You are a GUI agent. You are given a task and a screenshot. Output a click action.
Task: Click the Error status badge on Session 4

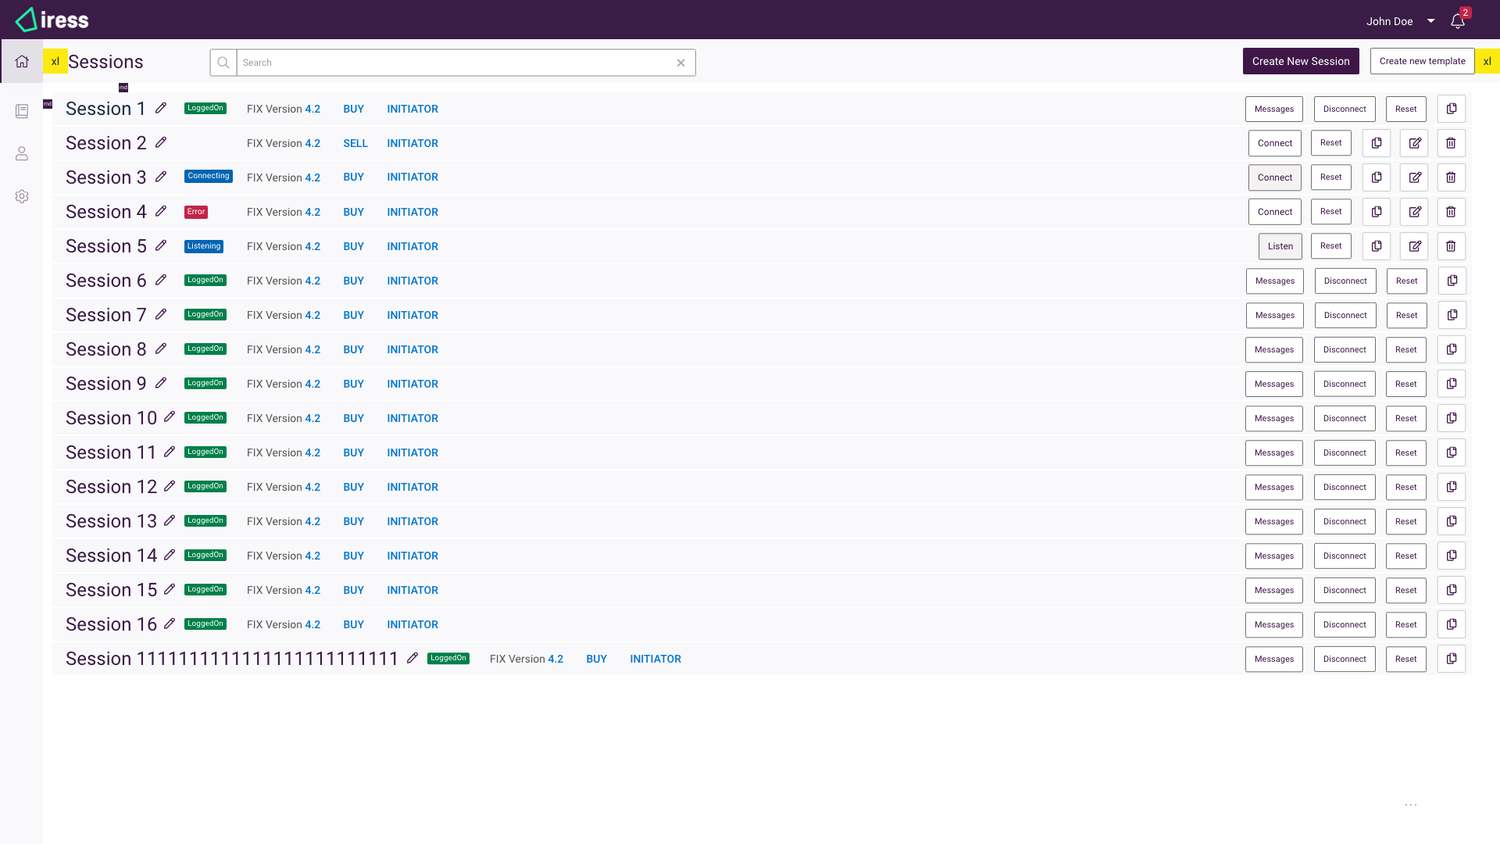[x=196, y=211]
